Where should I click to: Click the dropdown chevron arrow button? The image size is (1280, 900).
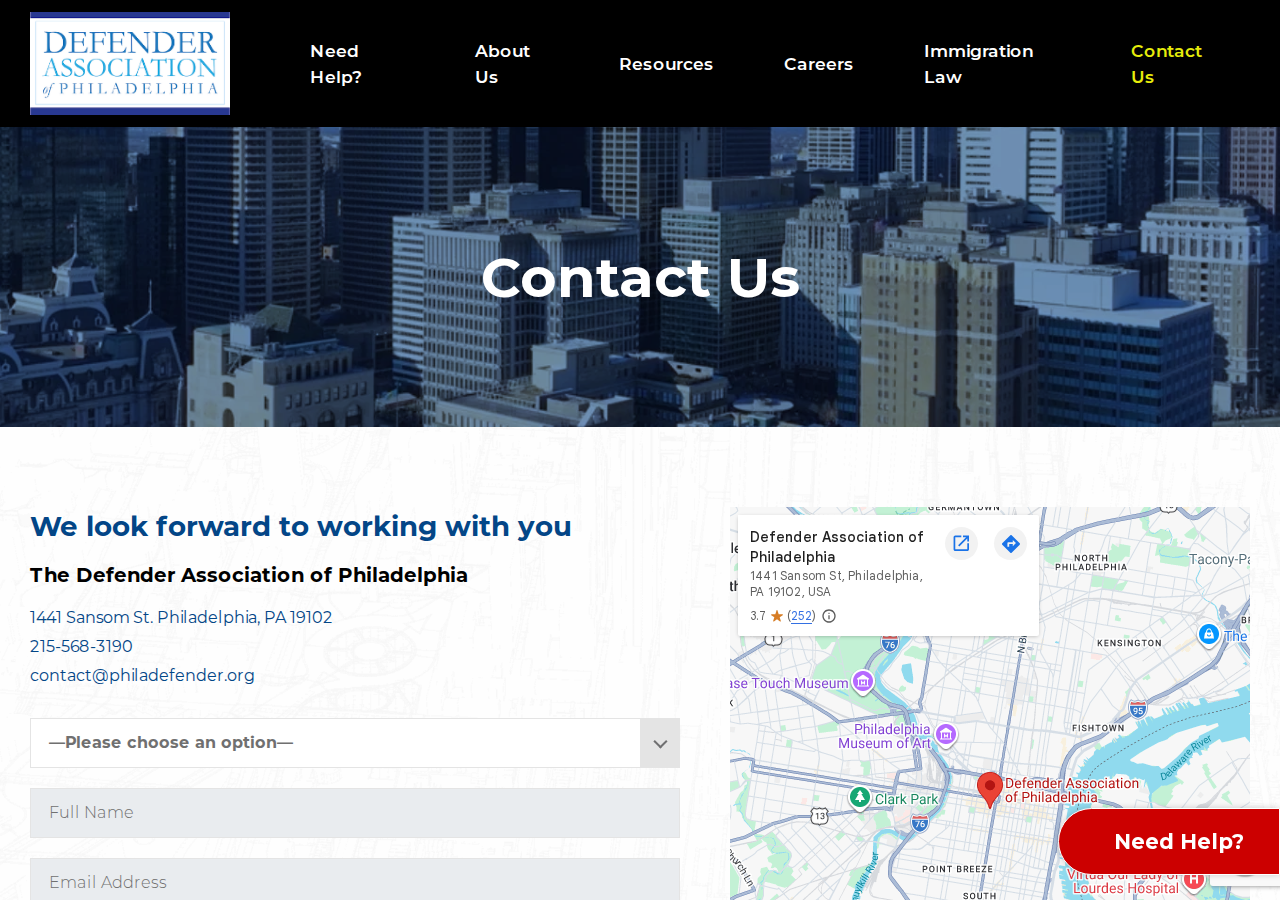click(660, 743)
